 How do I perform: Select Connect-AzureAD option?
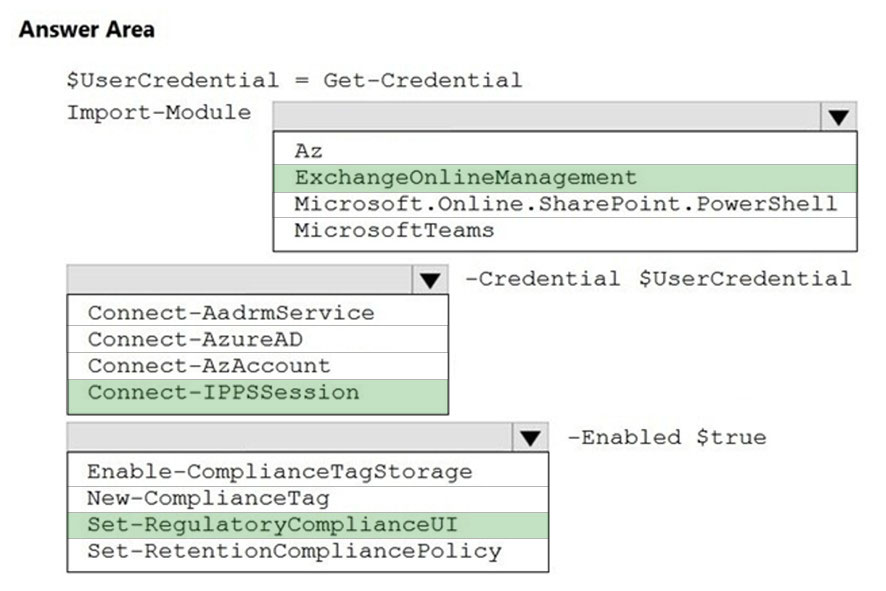(258, 339)
